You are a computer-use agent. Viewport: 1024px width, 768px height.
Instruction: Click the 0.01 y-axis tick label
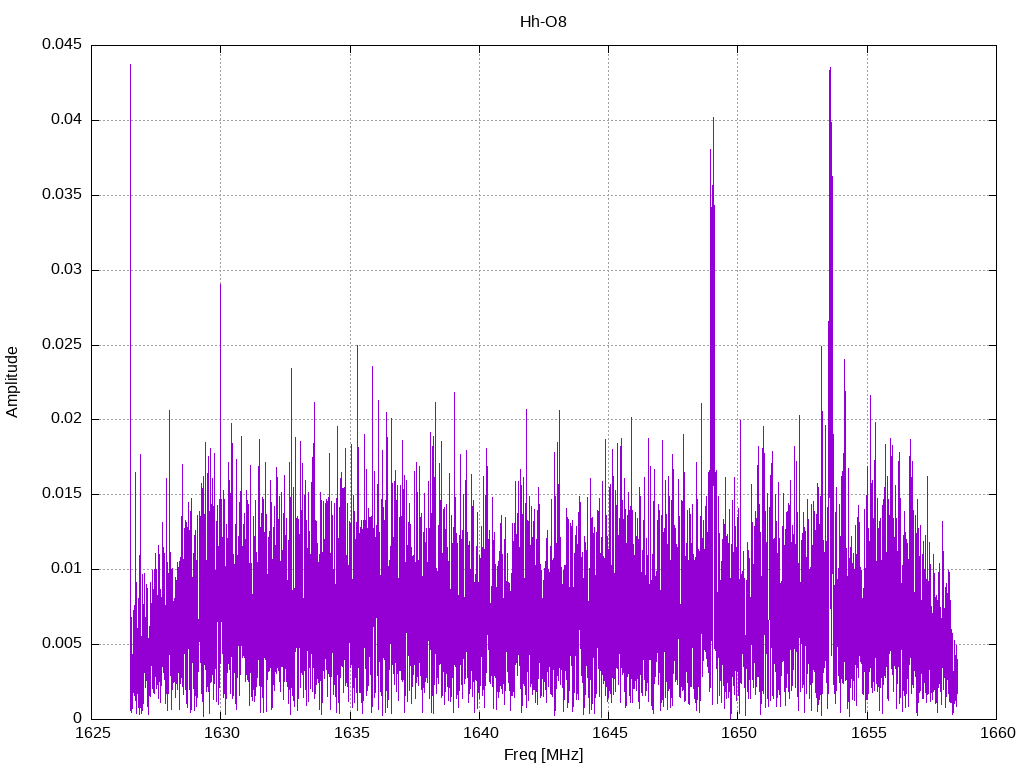(x=65, y=569)
